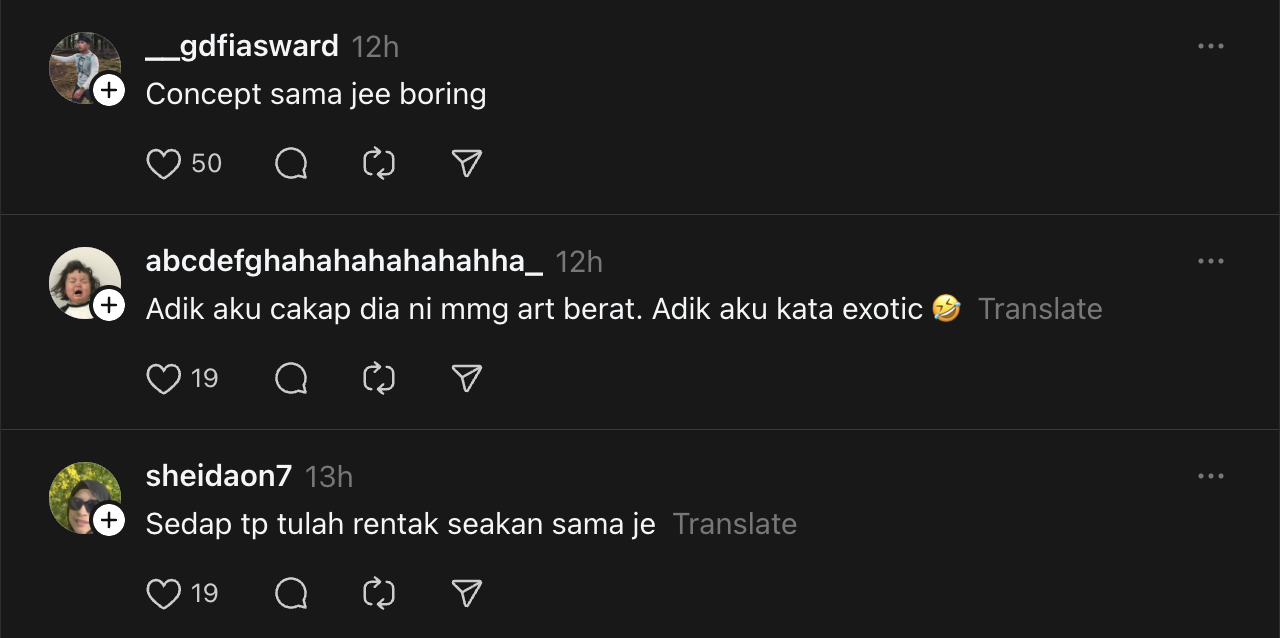1280x638 pixels.
Task: Open the sheidaon7 username profile link
Action: coord(219,477)
